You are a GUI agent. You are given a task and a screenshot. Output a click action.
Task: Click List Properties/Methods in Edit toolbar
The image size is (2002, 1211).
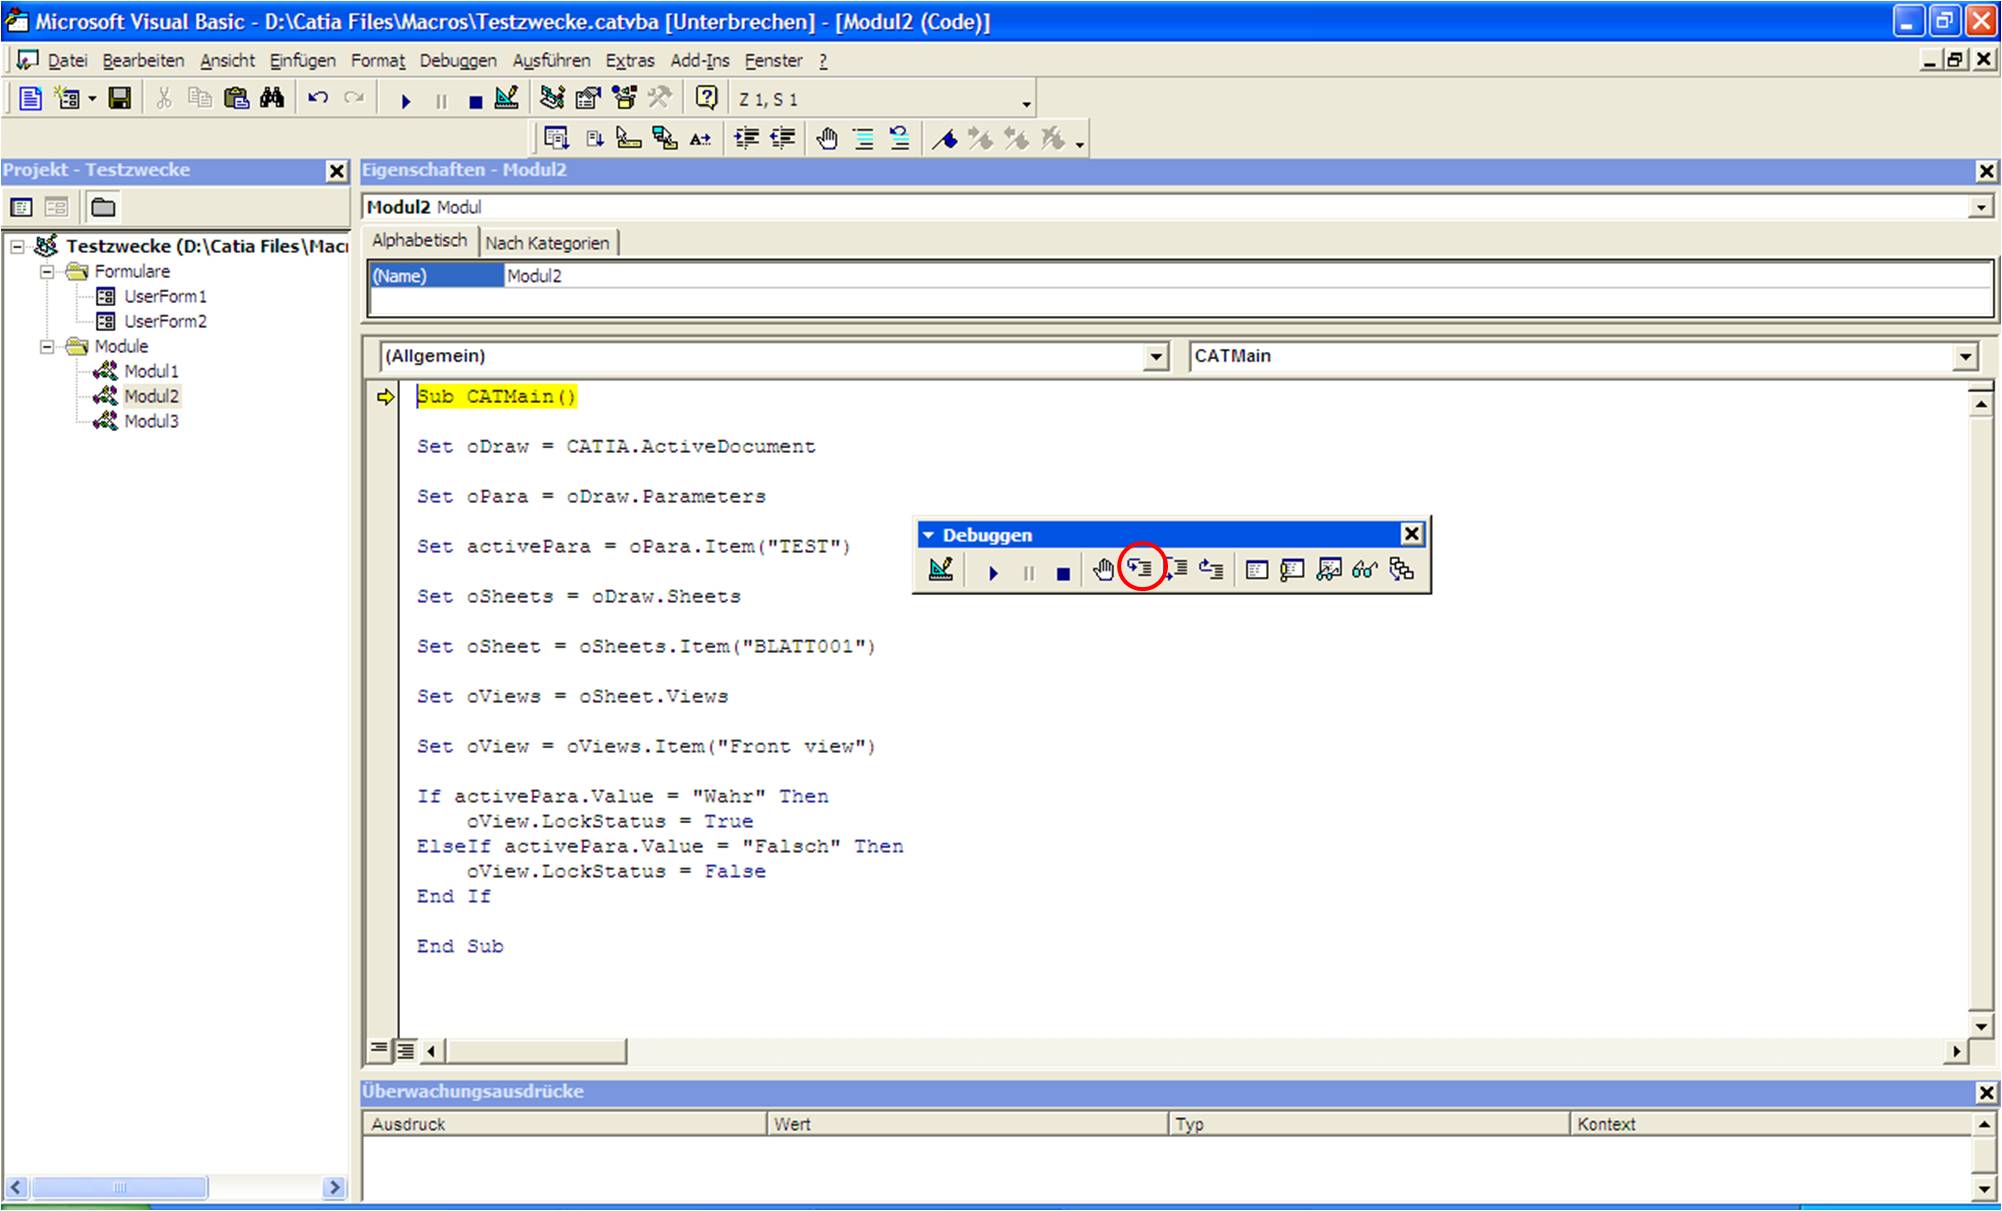(x=556, y=138)
